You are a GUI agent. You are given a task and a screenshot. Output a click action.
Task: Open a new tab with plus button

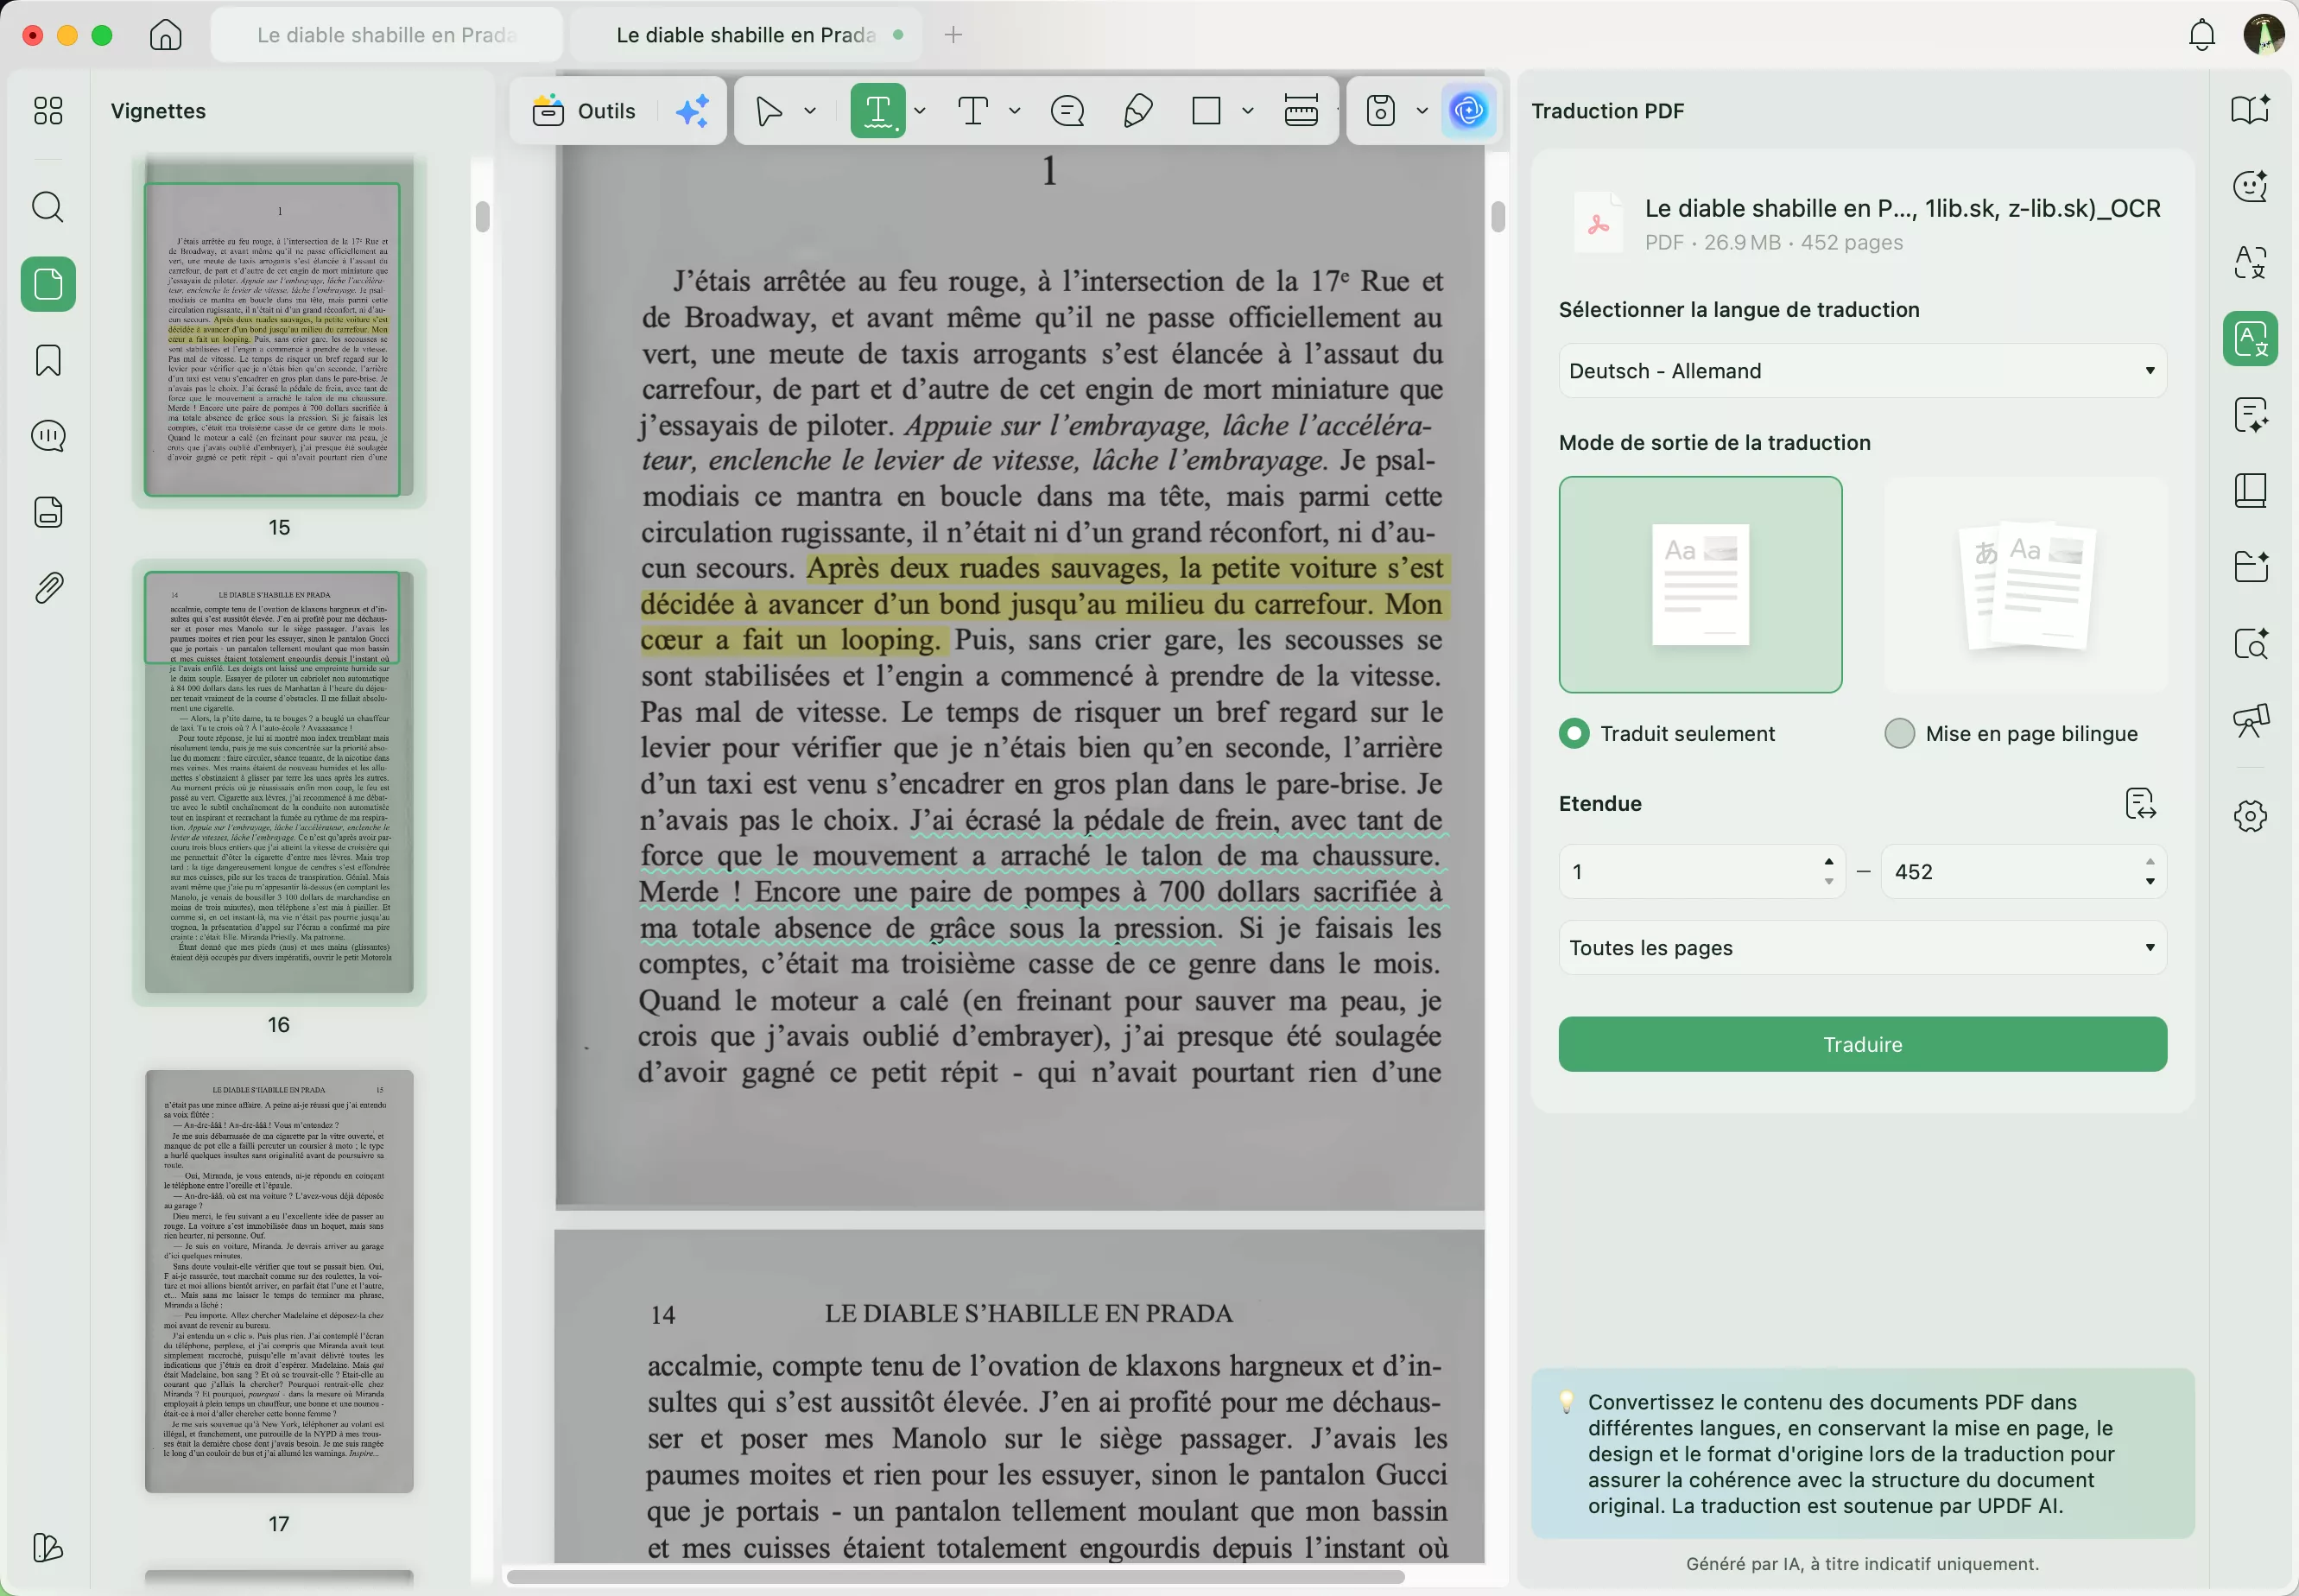pyautogui.click(x=953, y=35)
